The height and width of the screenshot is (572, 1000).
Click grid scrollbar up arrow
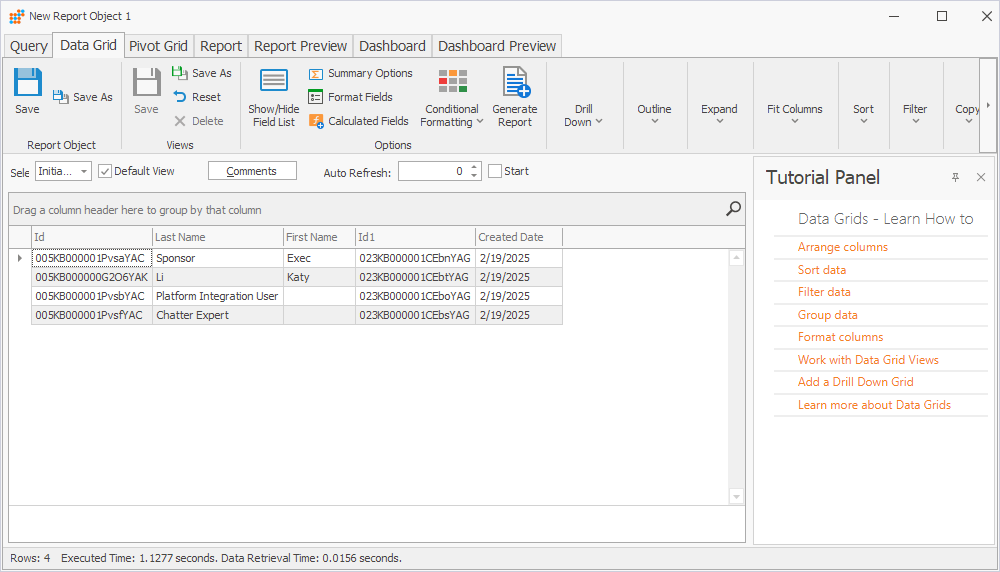pos(737,258)
